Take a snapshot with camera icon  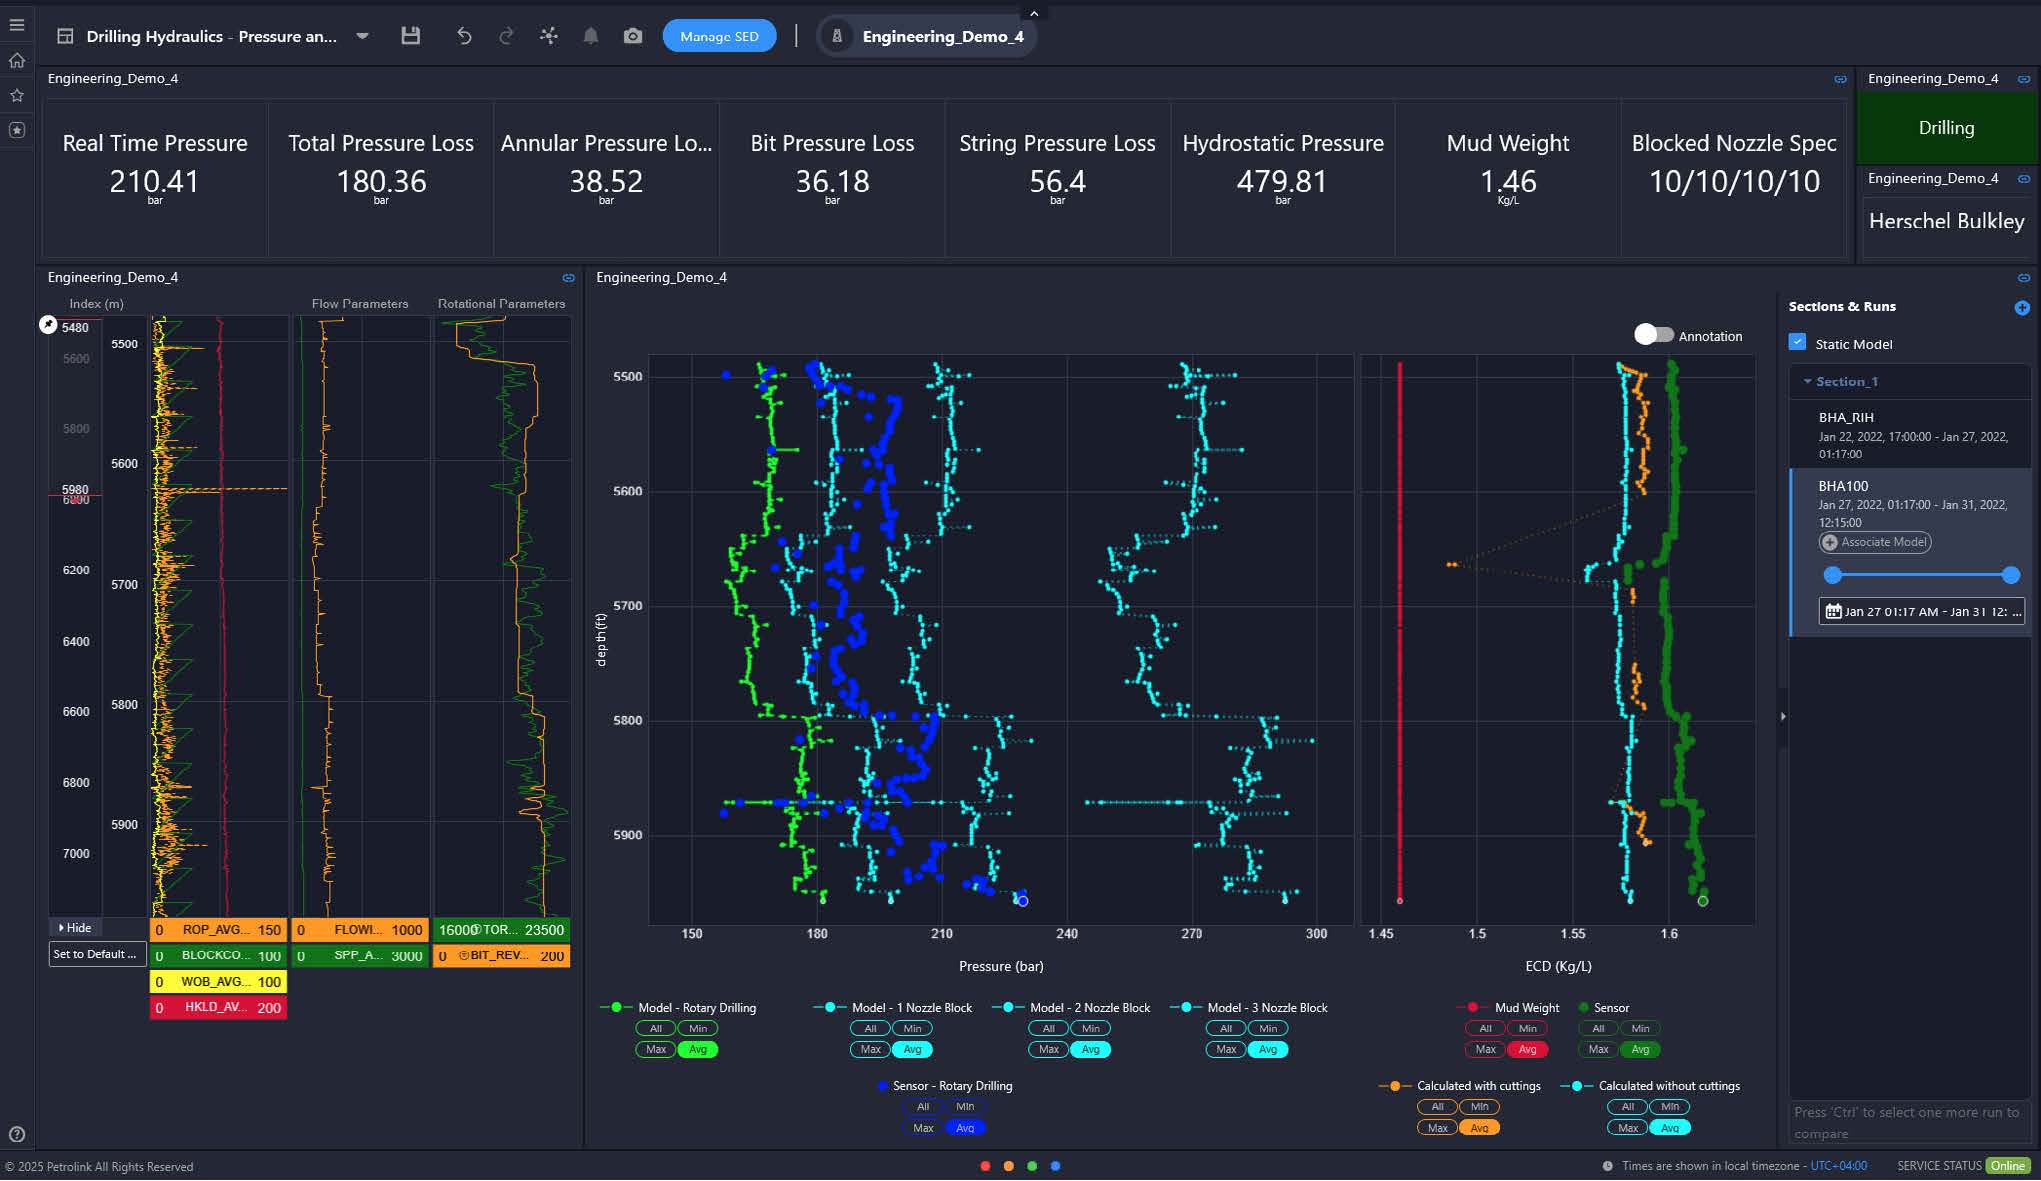[633, 36]
